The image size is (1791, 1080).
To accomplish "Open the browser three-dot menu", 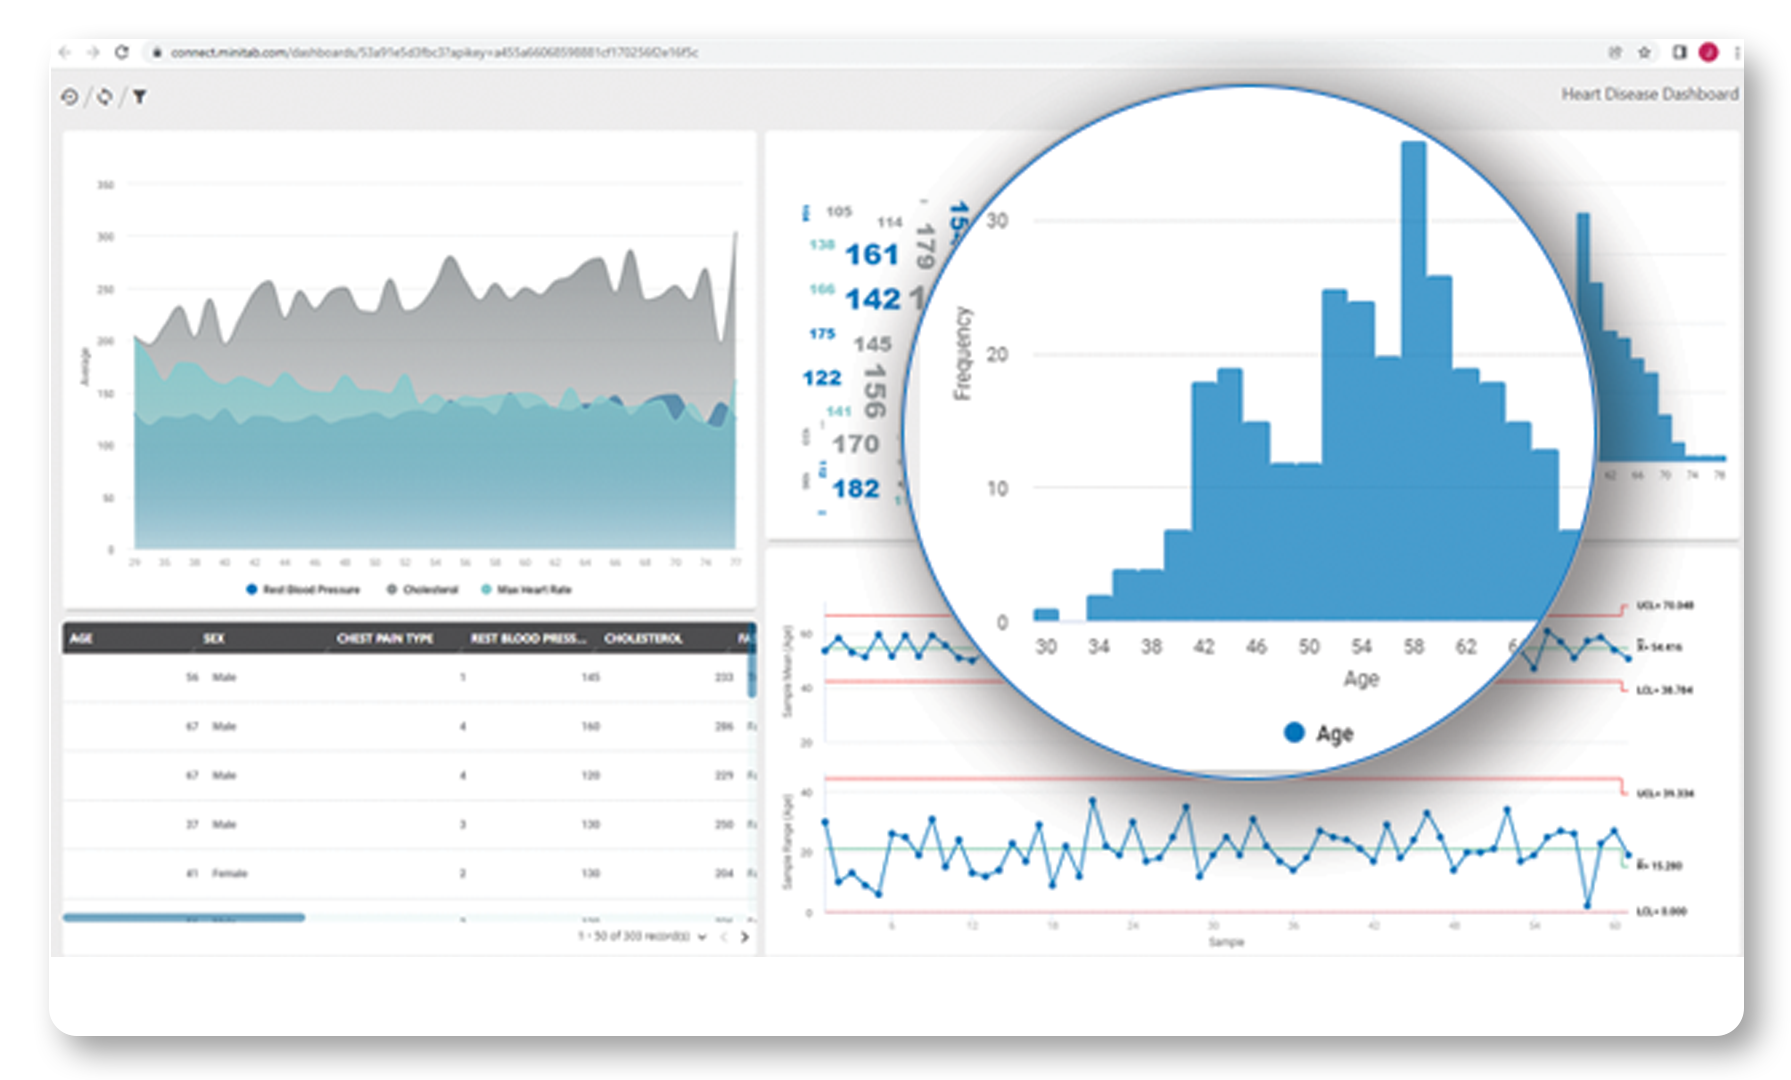I will pos(1737,52).
